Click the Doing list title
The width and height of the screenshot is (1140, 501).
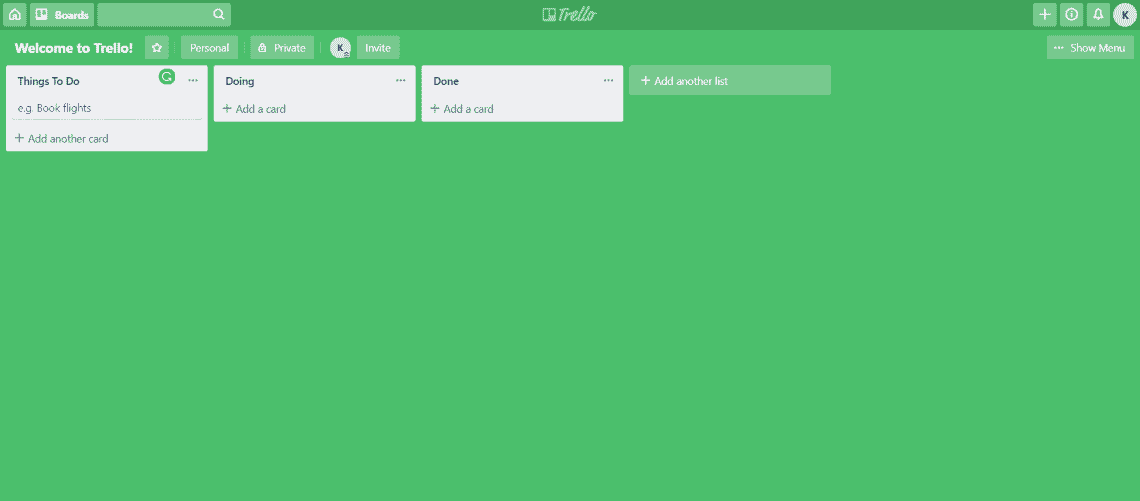pos(240,81)
